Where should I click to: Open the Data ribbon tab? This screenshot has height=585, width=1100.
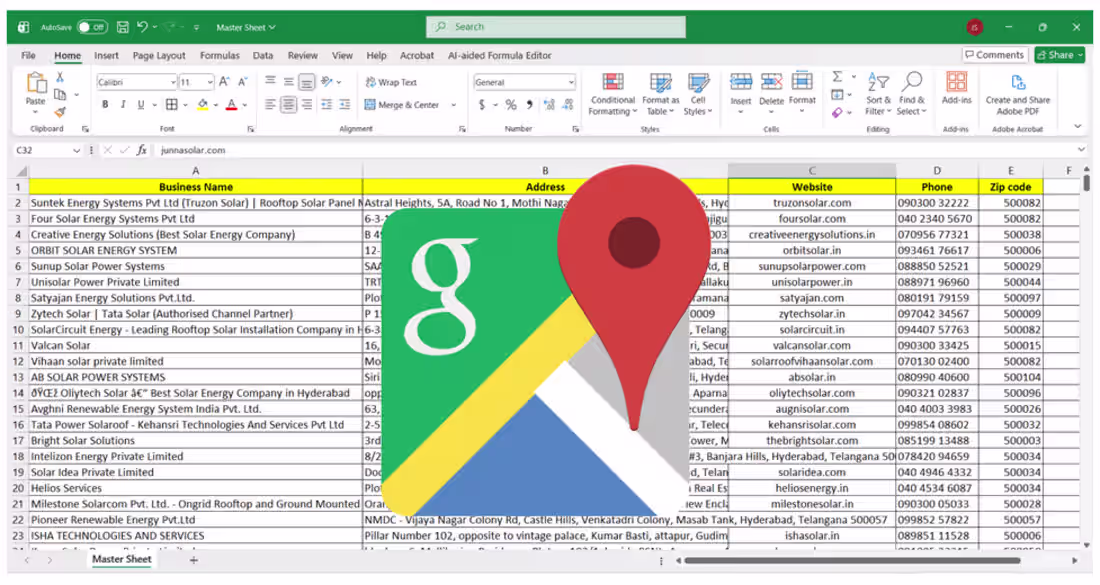tap(263, 55)
